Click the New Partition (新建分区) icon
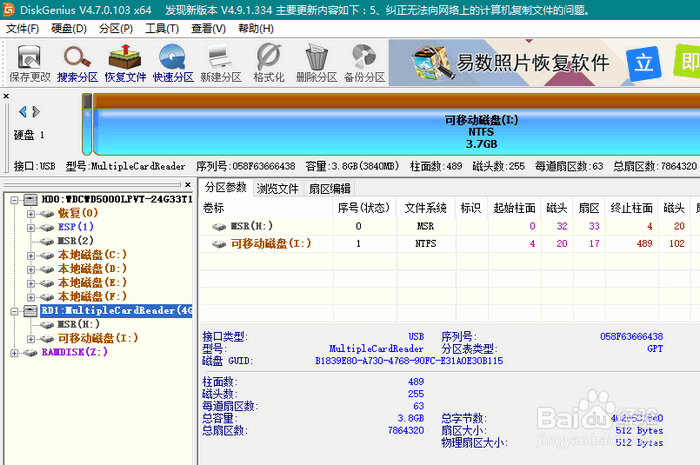The width and height of the screenshot is (700, 465). pos(221,63)
